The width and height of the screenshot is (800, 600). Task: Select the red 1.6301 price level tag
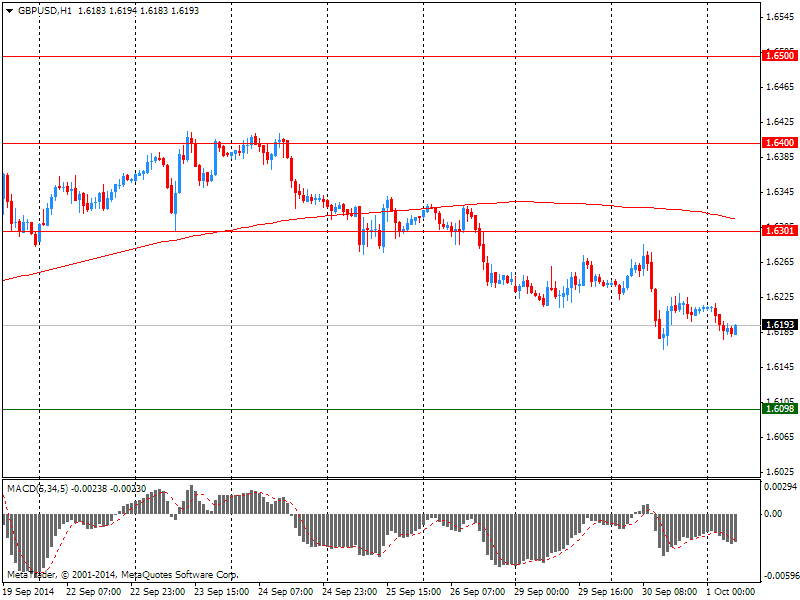click(x=779, y=231)
